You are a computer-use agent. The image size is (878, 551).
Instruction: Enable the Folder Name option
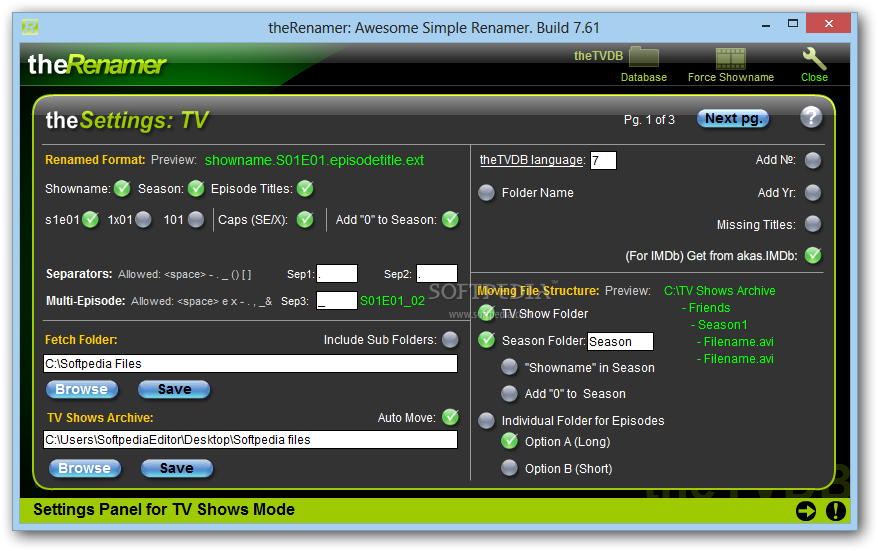(487, 193)
